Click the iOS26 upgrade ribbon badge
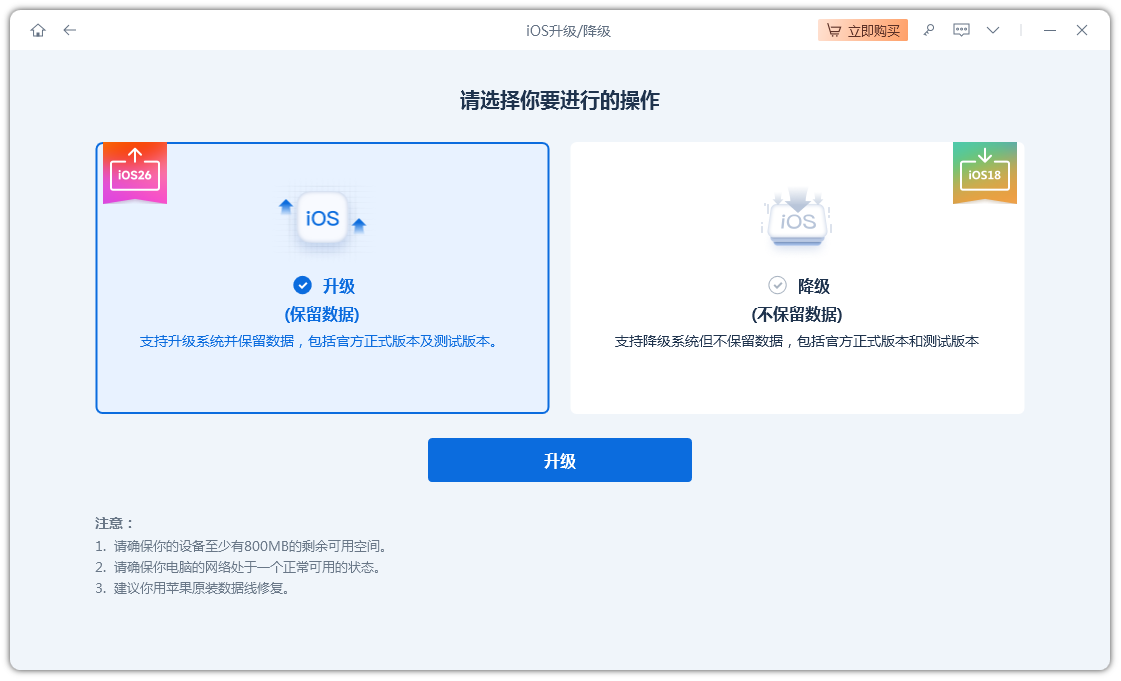This screenshot has height=681, width=1121. (135, 172)
